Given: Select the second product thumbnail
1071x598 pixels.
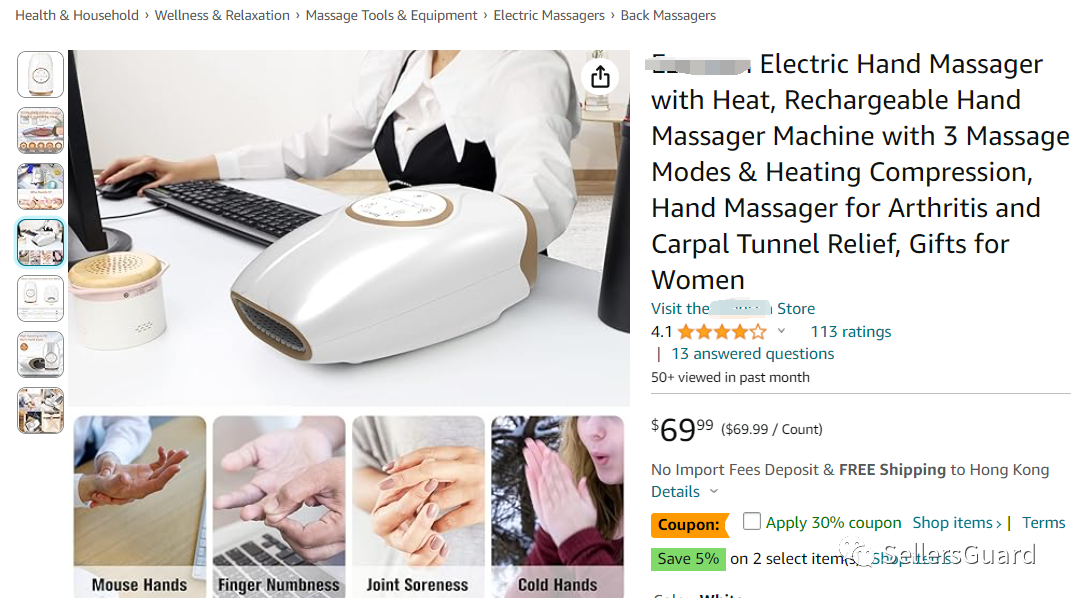Looking at the screenshot, I should (x=40, y=130).
